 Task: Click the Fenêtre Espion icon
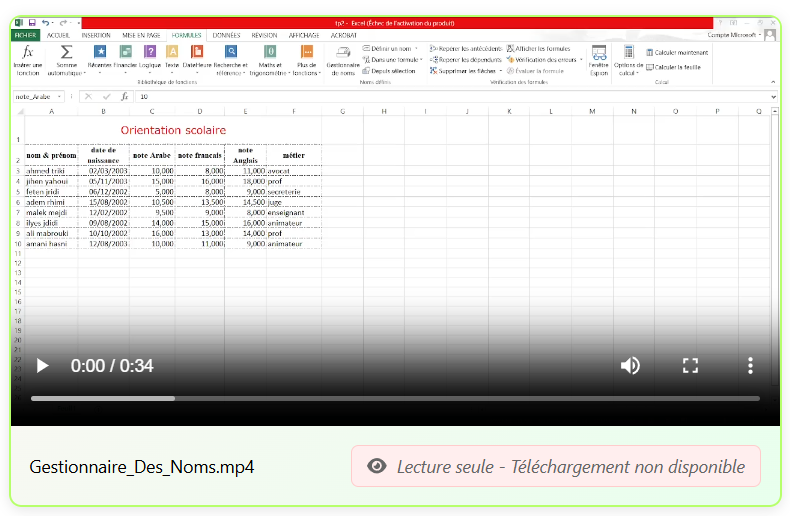tap(599, 53)
